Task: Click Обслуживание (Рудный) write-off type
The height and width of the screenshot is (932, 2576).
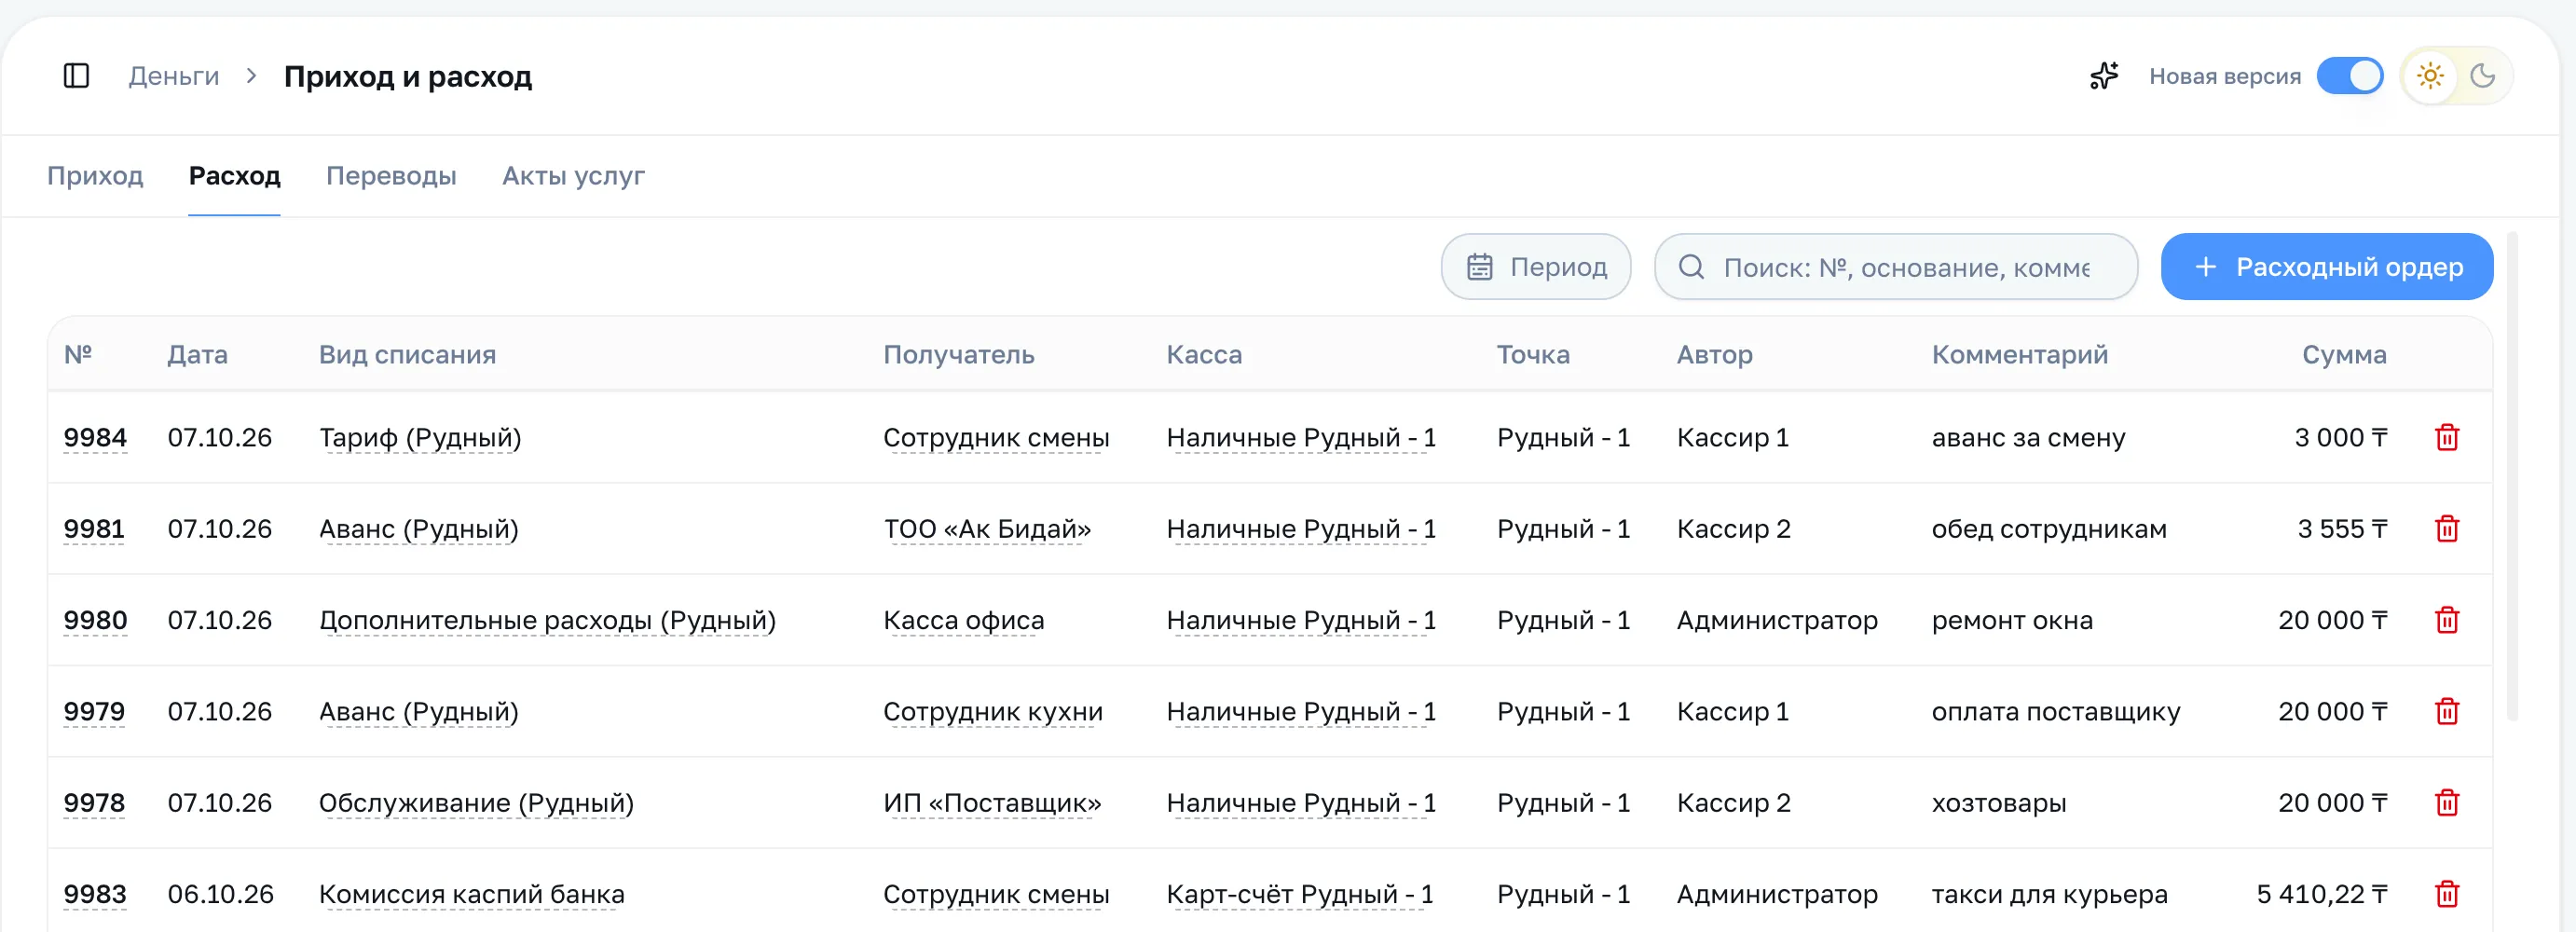Action: [476, 803]
